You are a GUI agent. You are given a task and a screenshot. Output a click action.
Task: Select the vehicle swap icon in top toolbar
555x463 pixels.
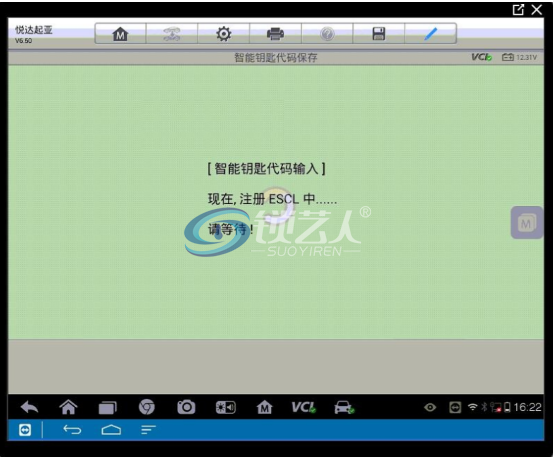pos(172,34)
